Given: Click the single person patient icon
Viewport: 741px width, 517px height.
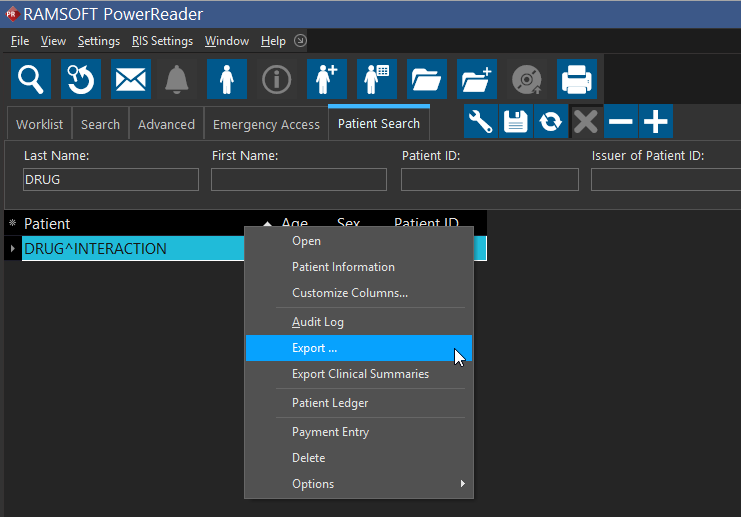Looking at the screenshot, I should point(227,79).
